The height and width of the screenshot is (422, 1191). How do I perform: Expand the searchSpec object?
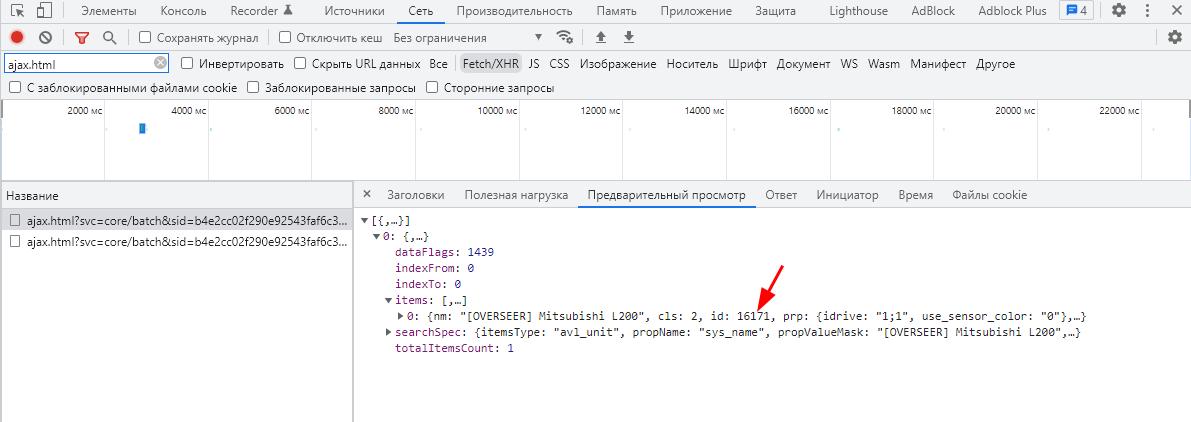point(388,332)
